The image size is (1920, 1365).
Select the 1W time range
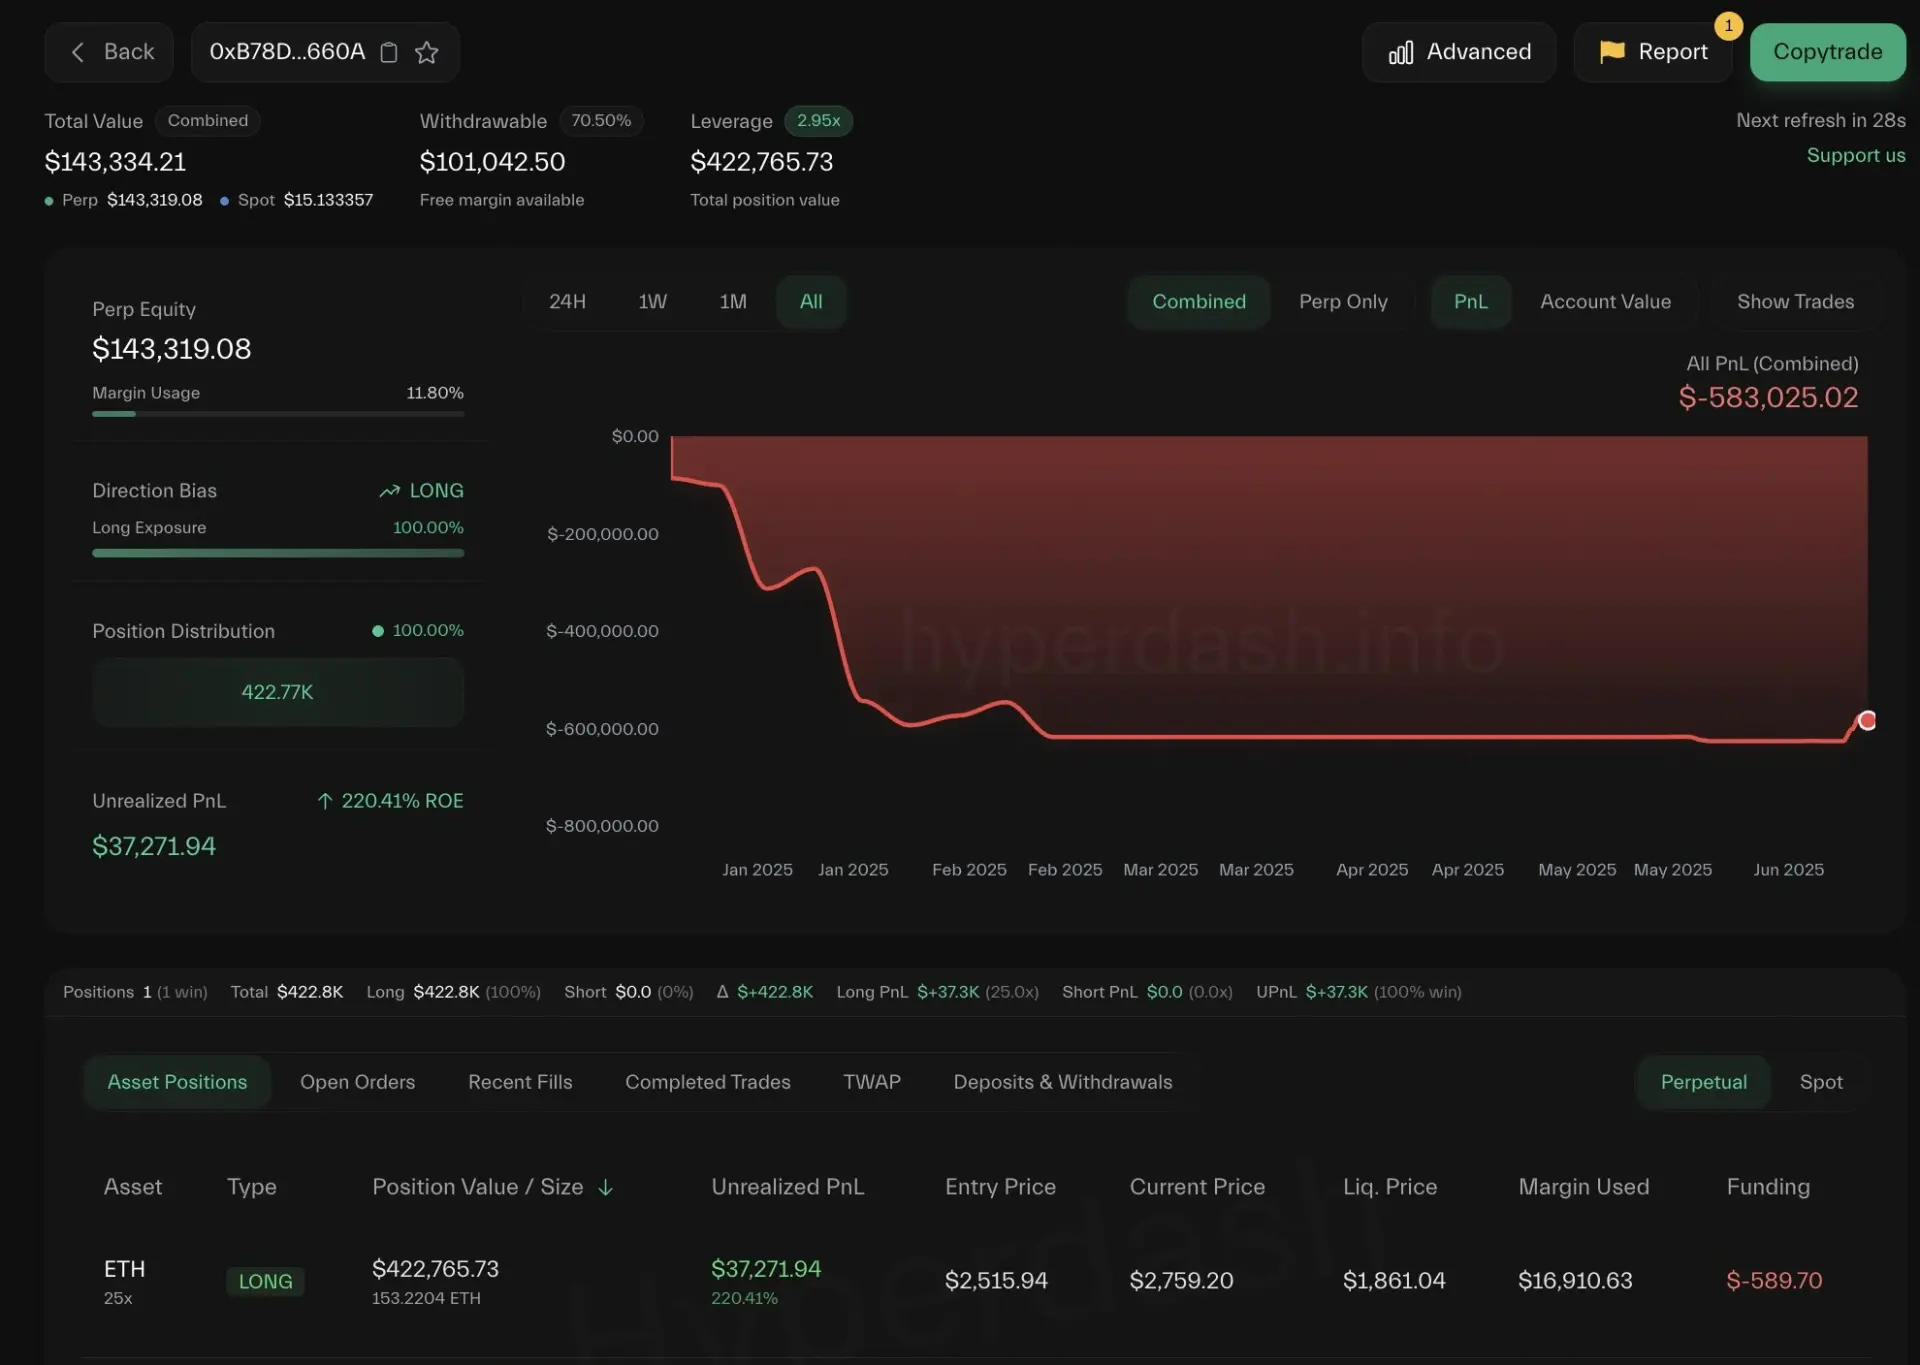point(652,302)
